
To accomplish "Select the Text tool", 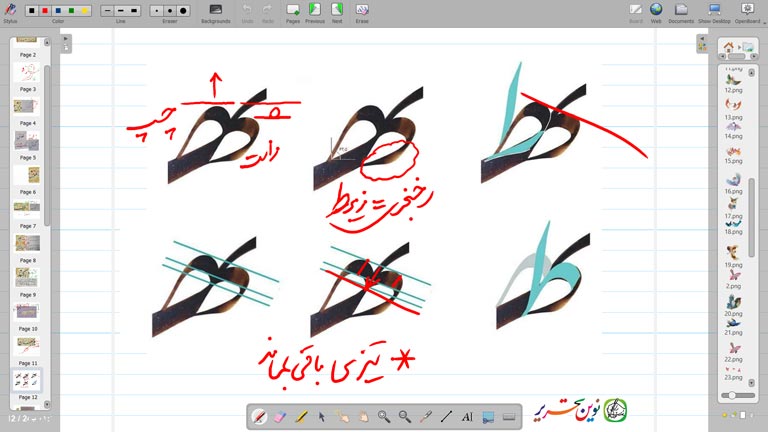I will [467, 416].
